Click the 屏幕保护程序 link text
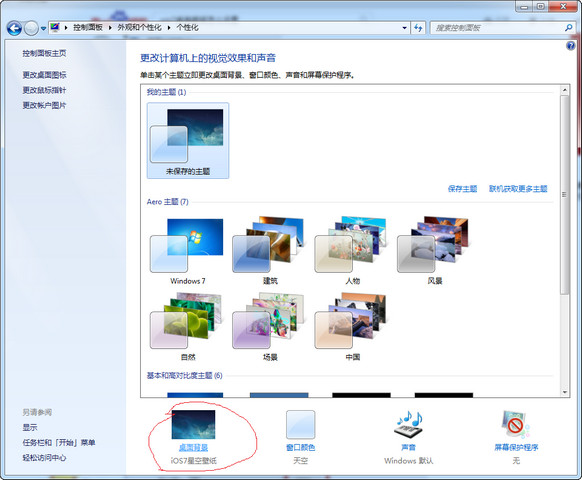This screenshot has width=582, height=480. 516,448
